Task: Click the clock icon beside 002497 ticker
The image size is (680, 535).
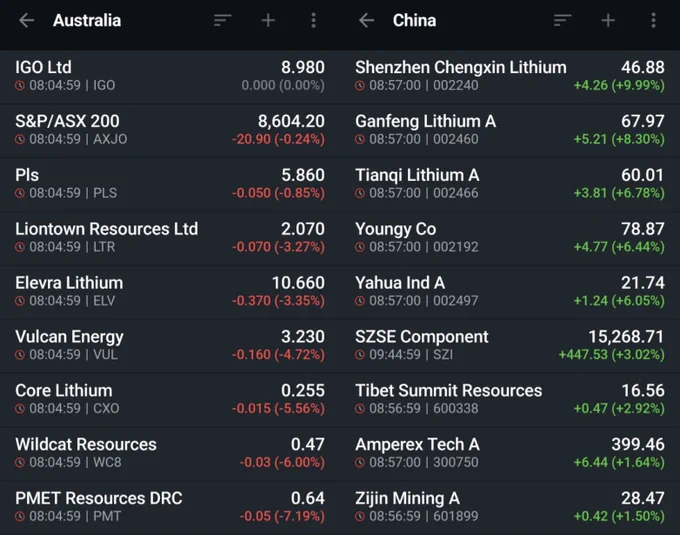Action: point(360,301)
